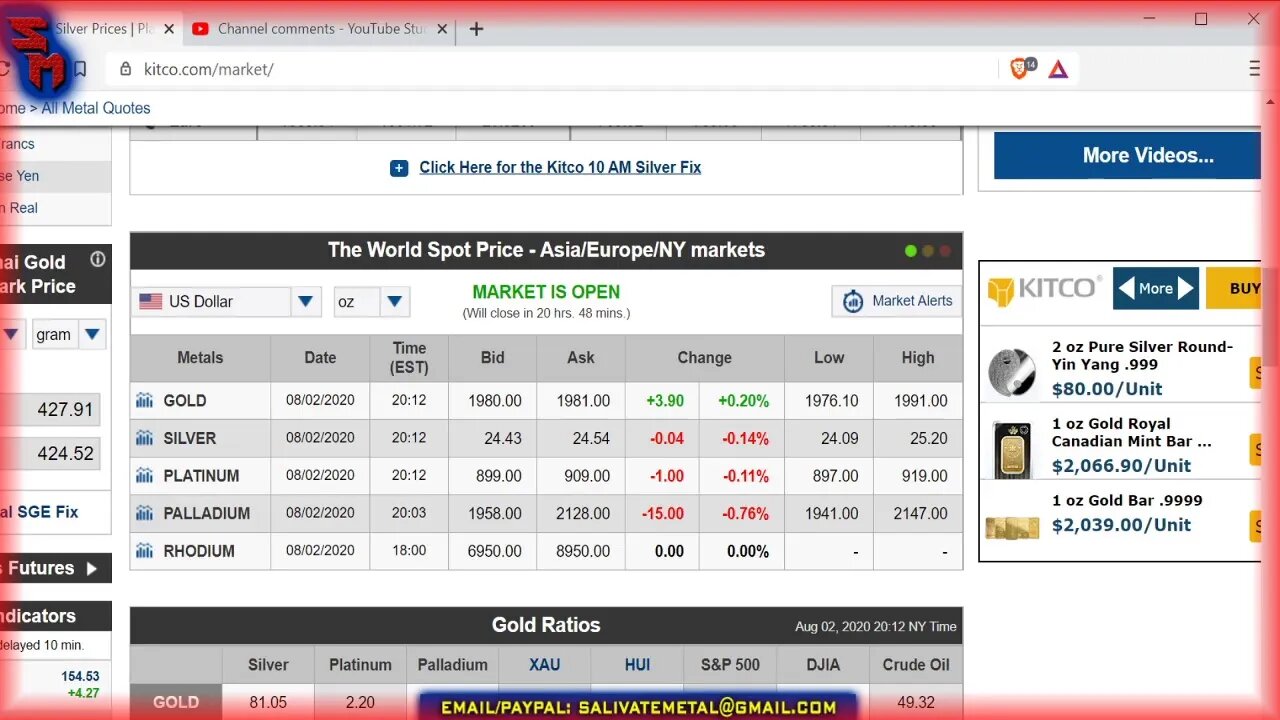Image resolution: width=1280 pixels, height=720 pixels.
Task: Click the site lock icon
Action: pos(125,69)
